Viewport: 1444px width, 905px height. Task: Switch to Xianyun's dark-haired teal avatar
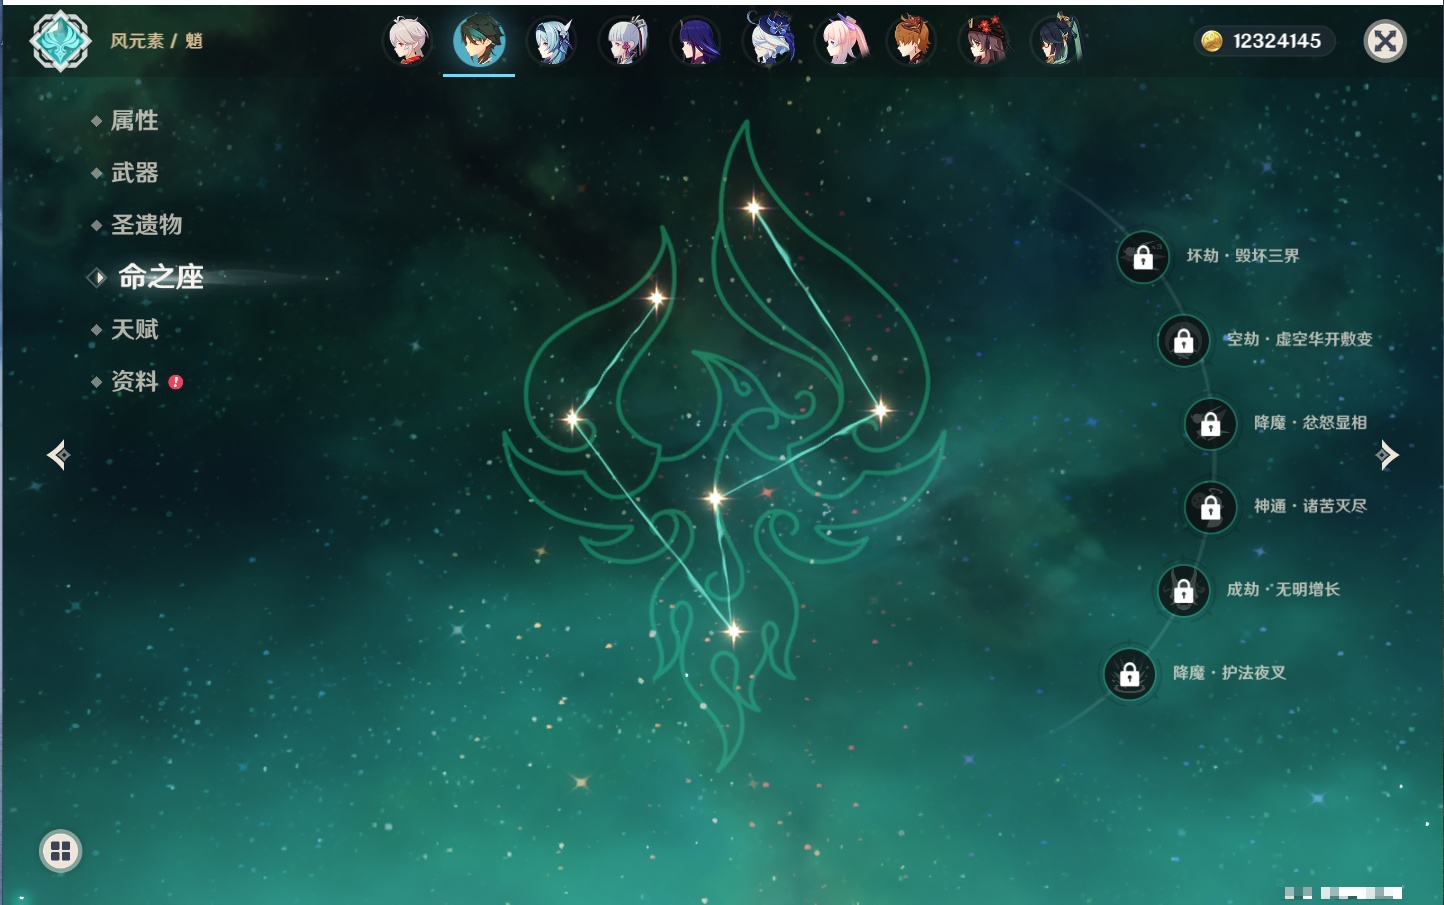coord(1056,41)
